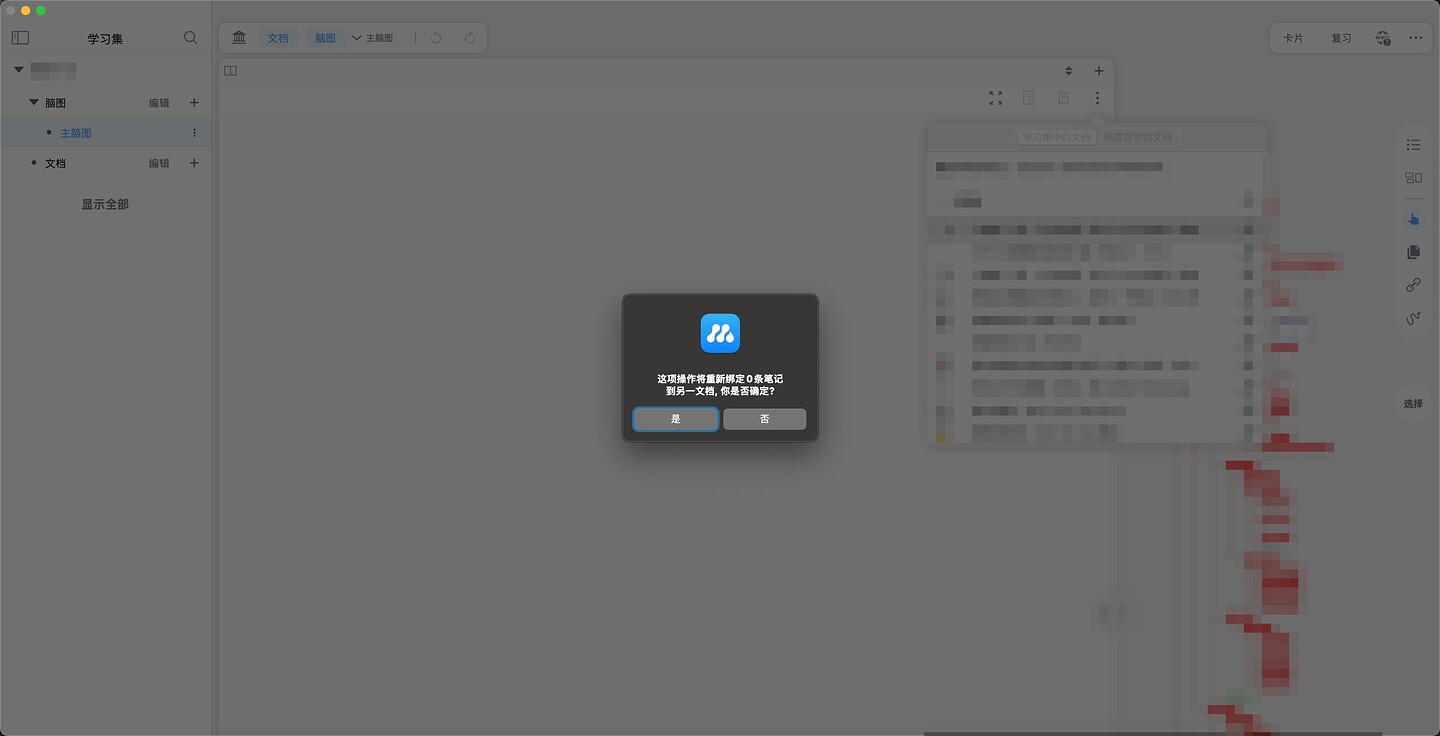Click 编辑 next to 脑图
Image resolution: width=1440 pixels, height=736 pixels.
[x=159, y=103]
